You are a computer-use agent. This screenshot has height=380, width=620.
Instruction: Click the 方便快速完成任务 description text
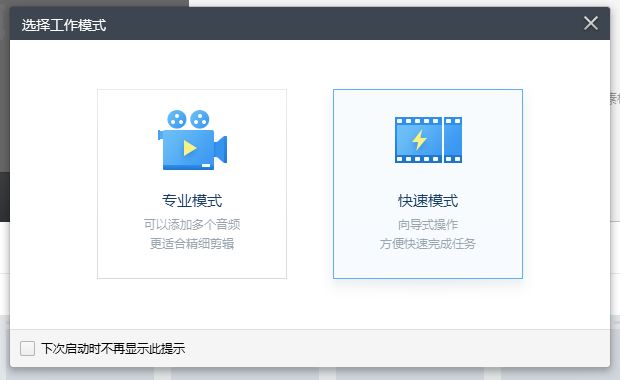pos(428,244)
